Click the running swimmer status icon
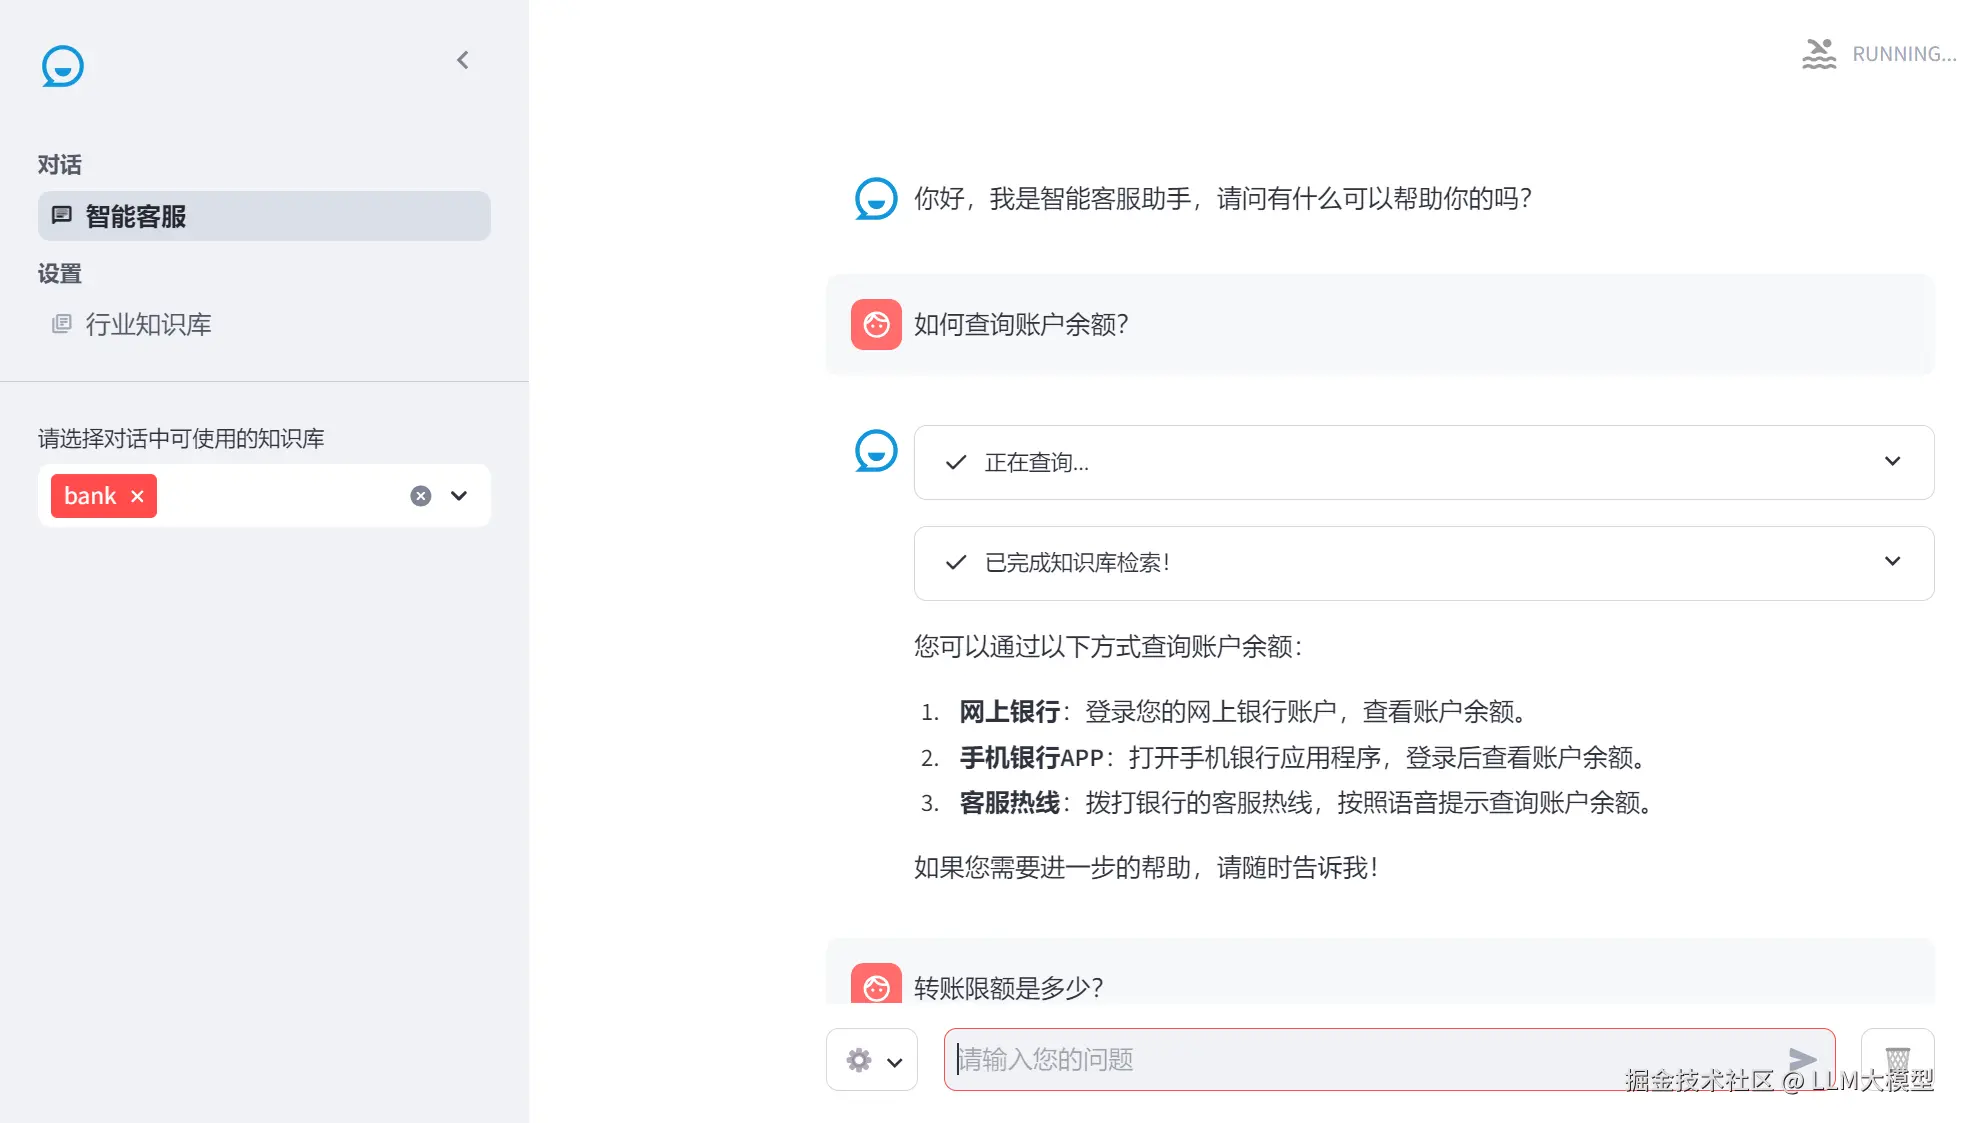The image size is (1963, 1123). pyautogui.click(x=1819, y=54)
